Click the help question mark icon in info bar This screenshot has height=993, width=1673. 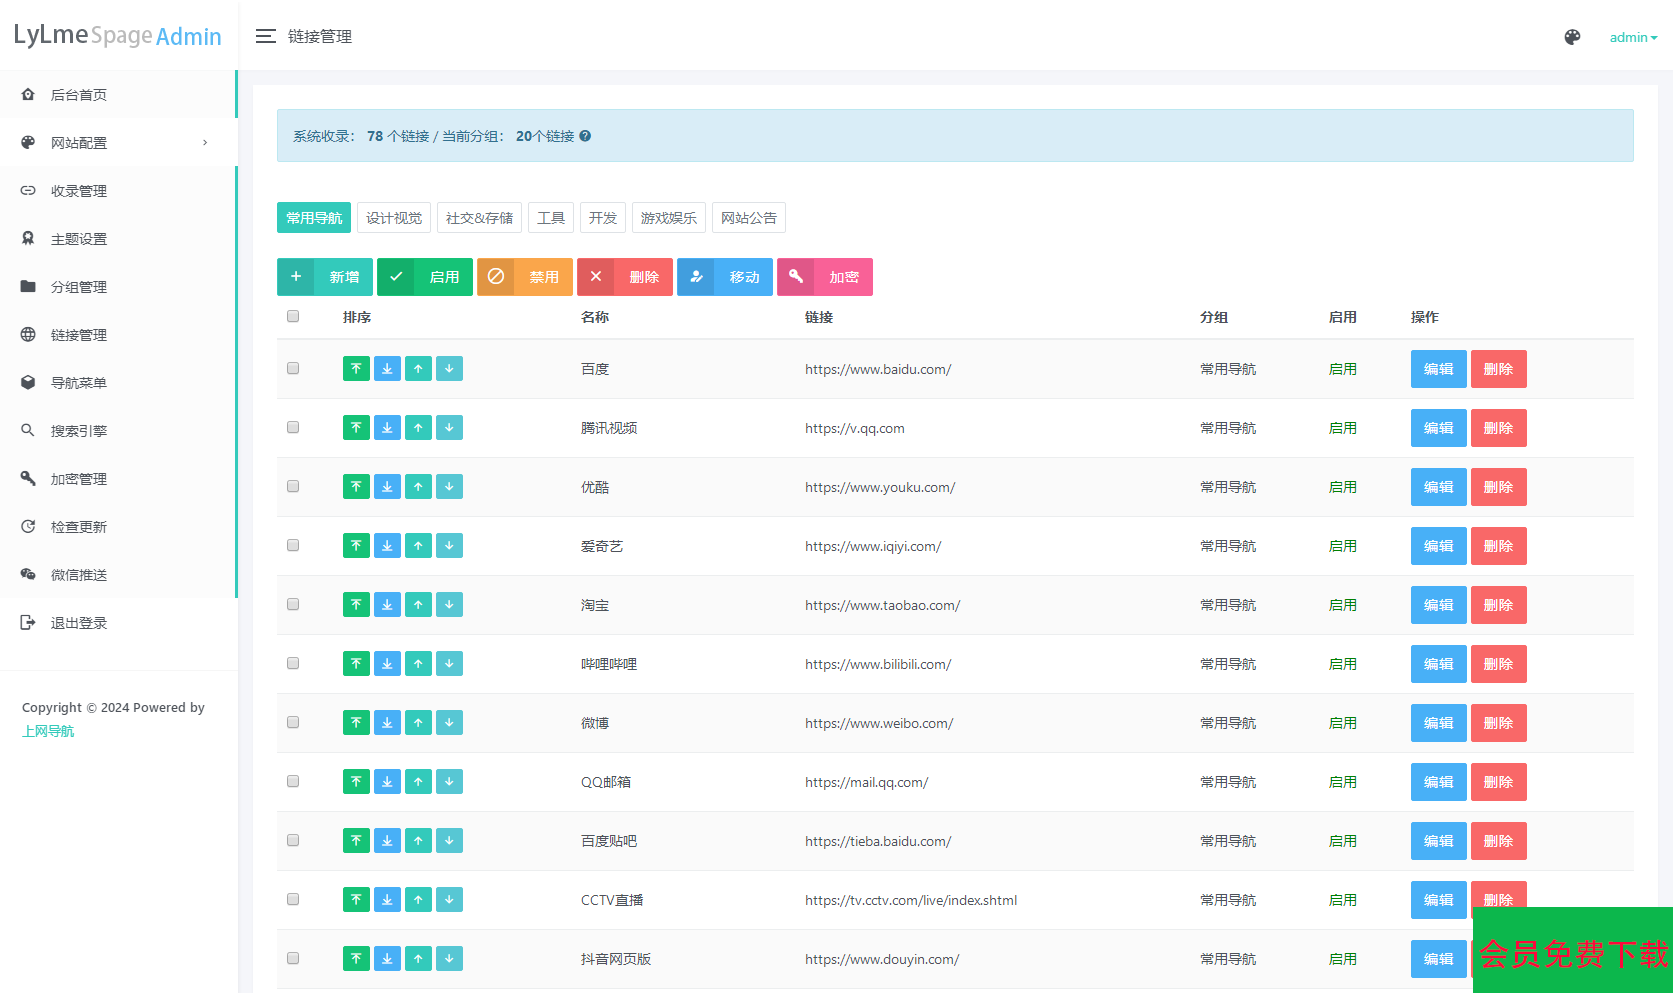pyautogui.click(x=585, y=136)
